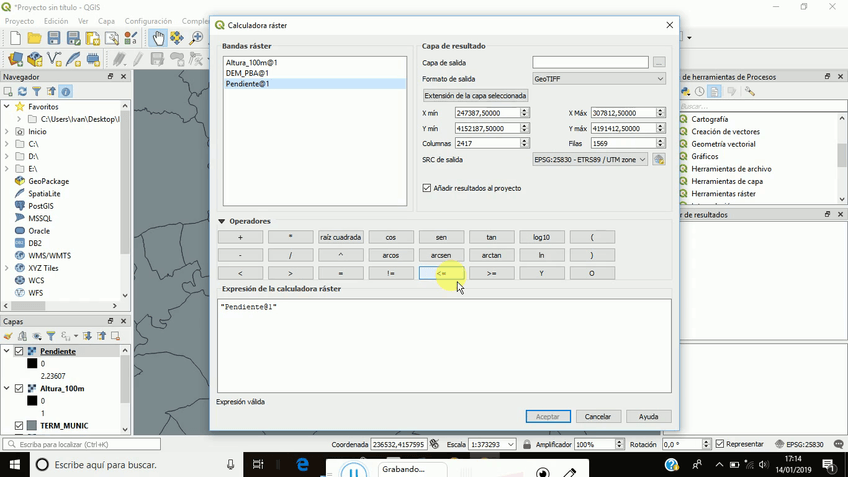
Task: Toggle 'Añadir resultados al proyecto' checkbox
Action: point(427,188)
